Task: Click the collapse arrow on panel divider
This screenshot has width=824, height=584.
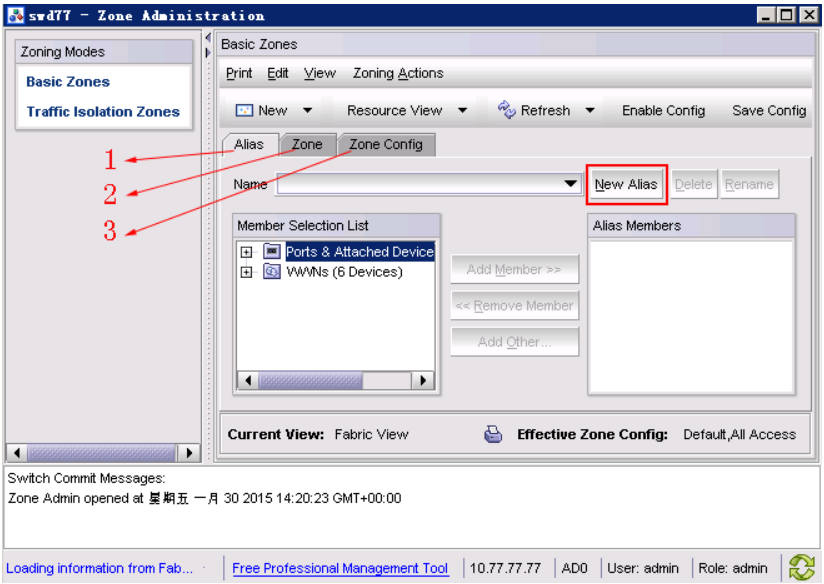Action: click(x=207, y=39)
